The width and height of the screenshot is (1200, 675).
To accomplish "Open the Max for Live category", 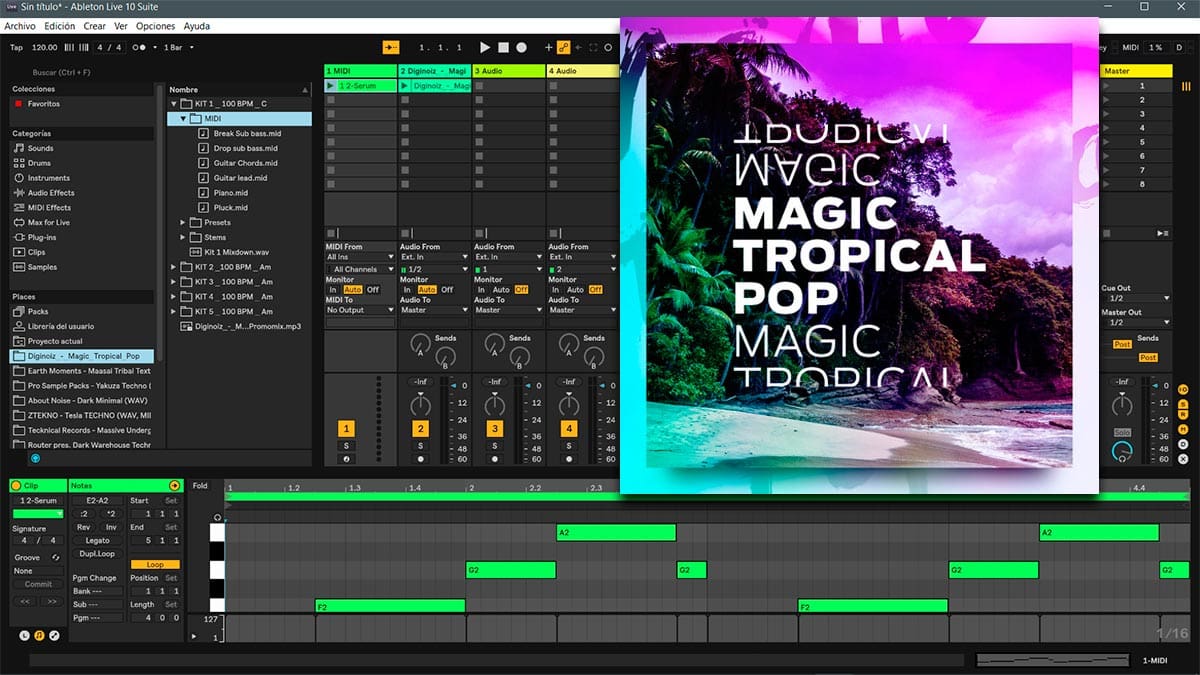I will [x=49, y=222].
